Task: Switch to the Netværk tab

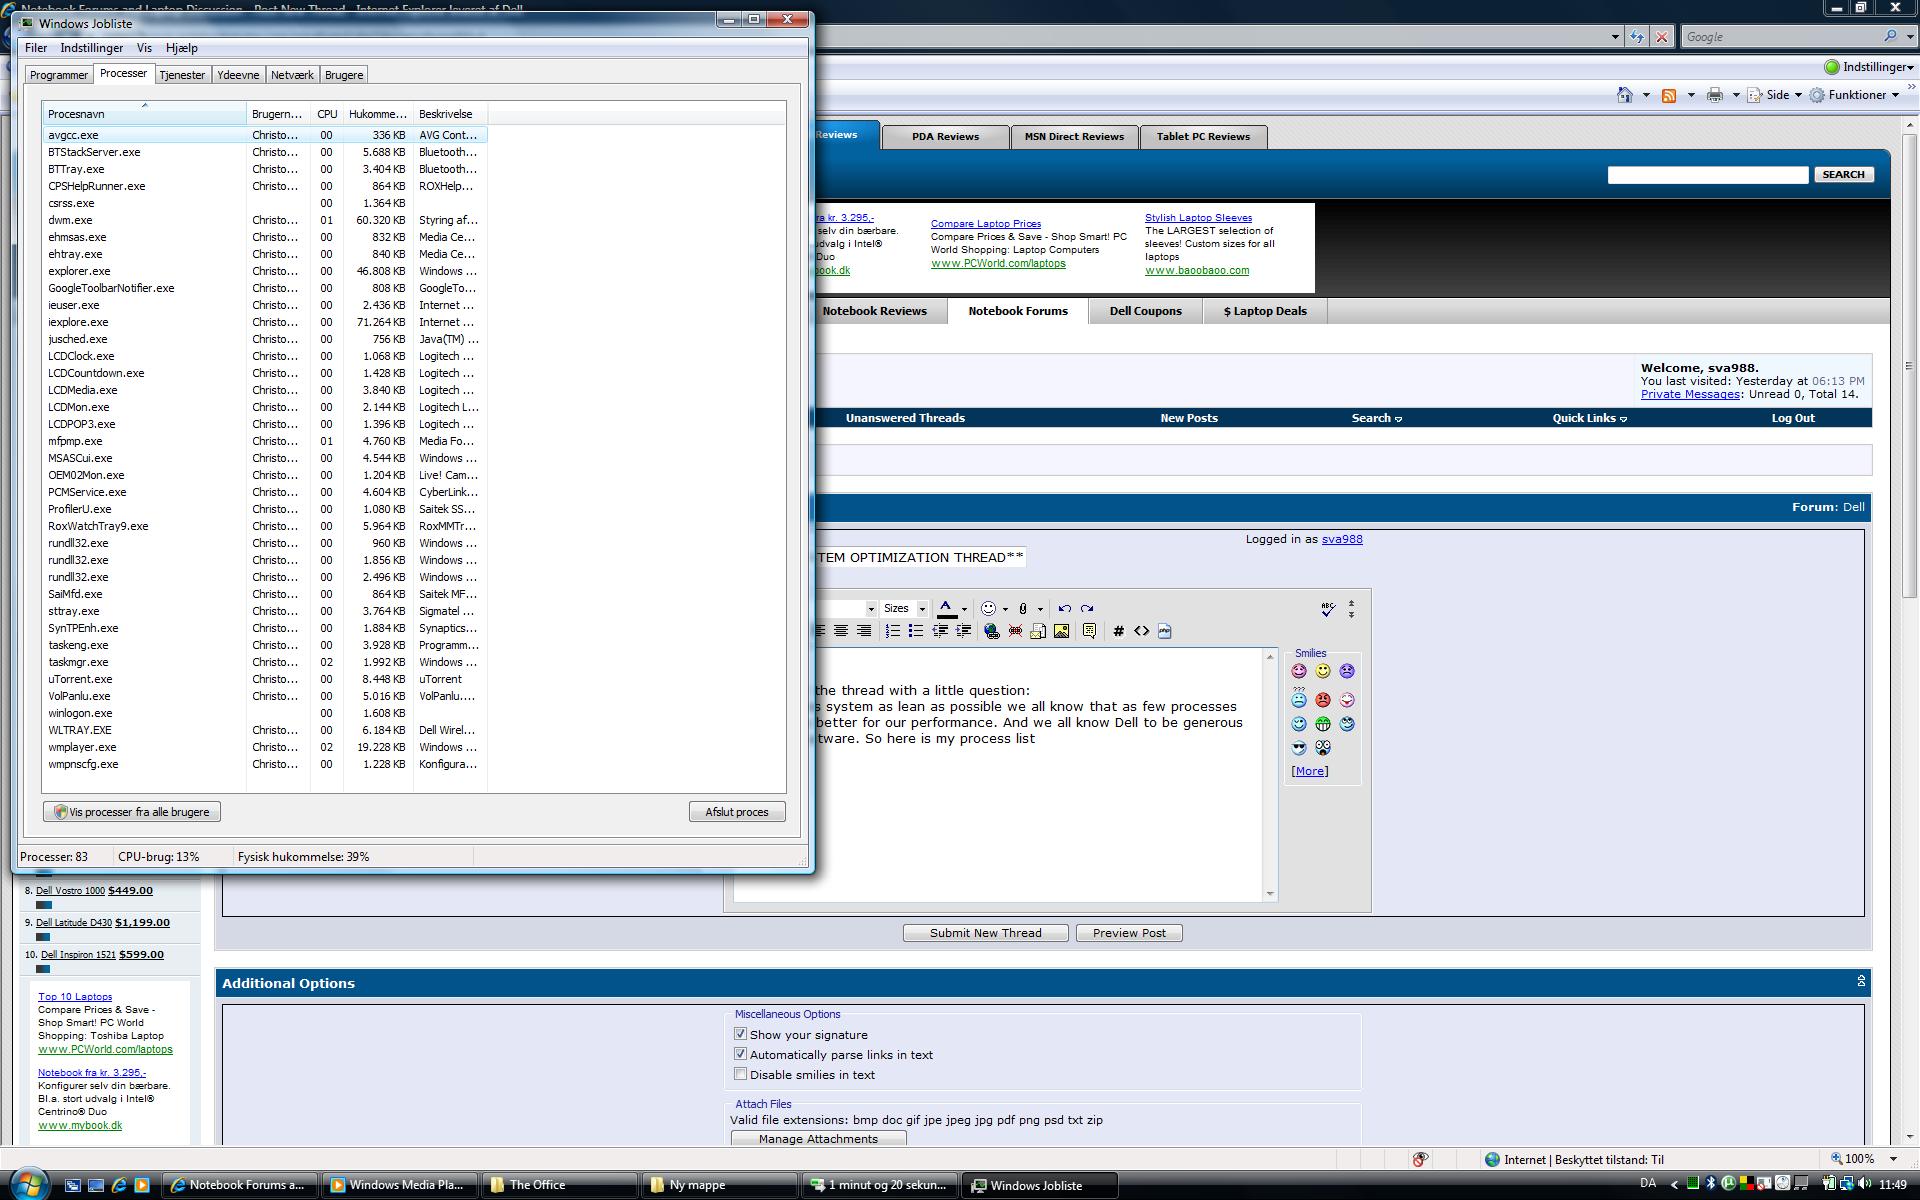Action: pyautogui.click(x=292, y=75)
